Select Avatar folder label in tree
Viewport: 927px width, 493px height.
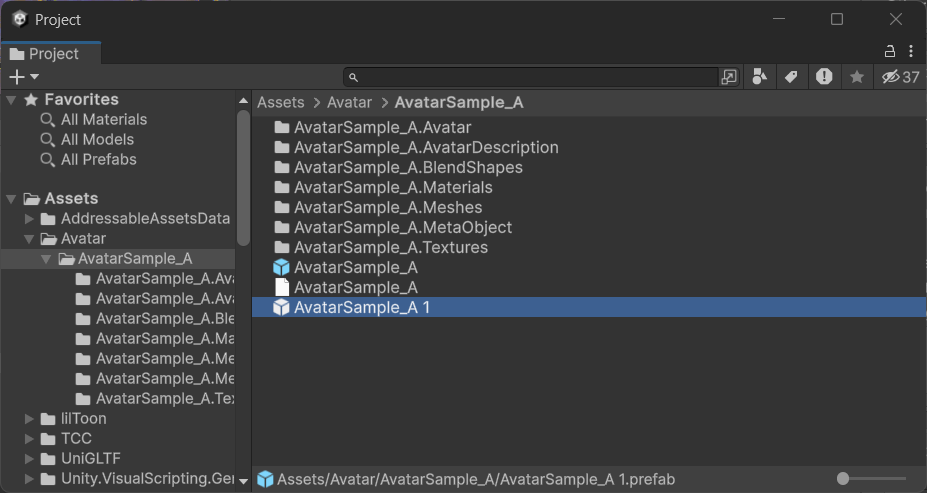83,239
